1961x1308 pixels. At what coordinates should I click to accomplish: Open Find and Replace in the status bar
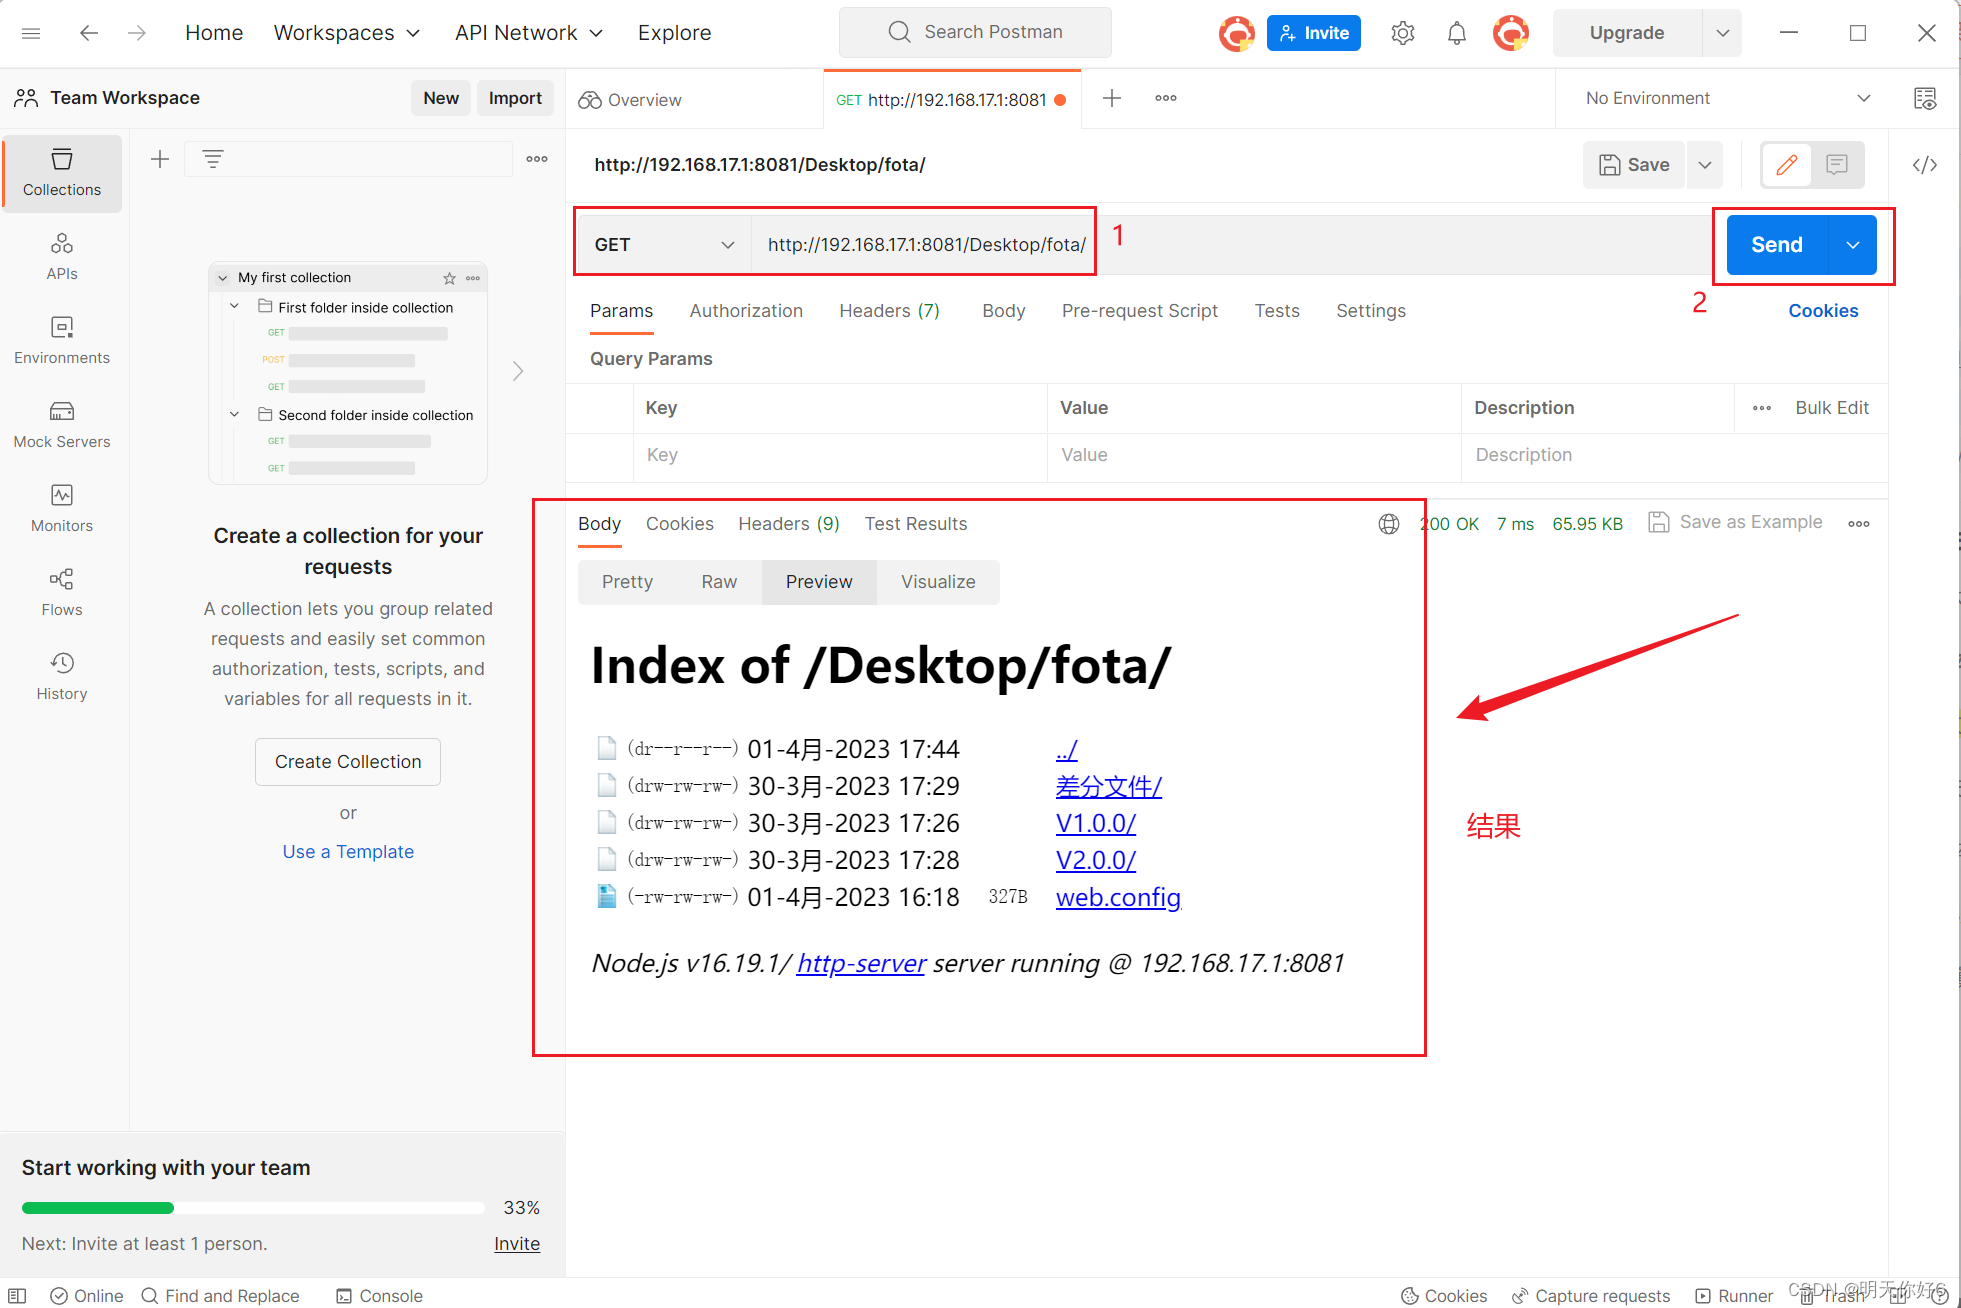(221, 1296)
